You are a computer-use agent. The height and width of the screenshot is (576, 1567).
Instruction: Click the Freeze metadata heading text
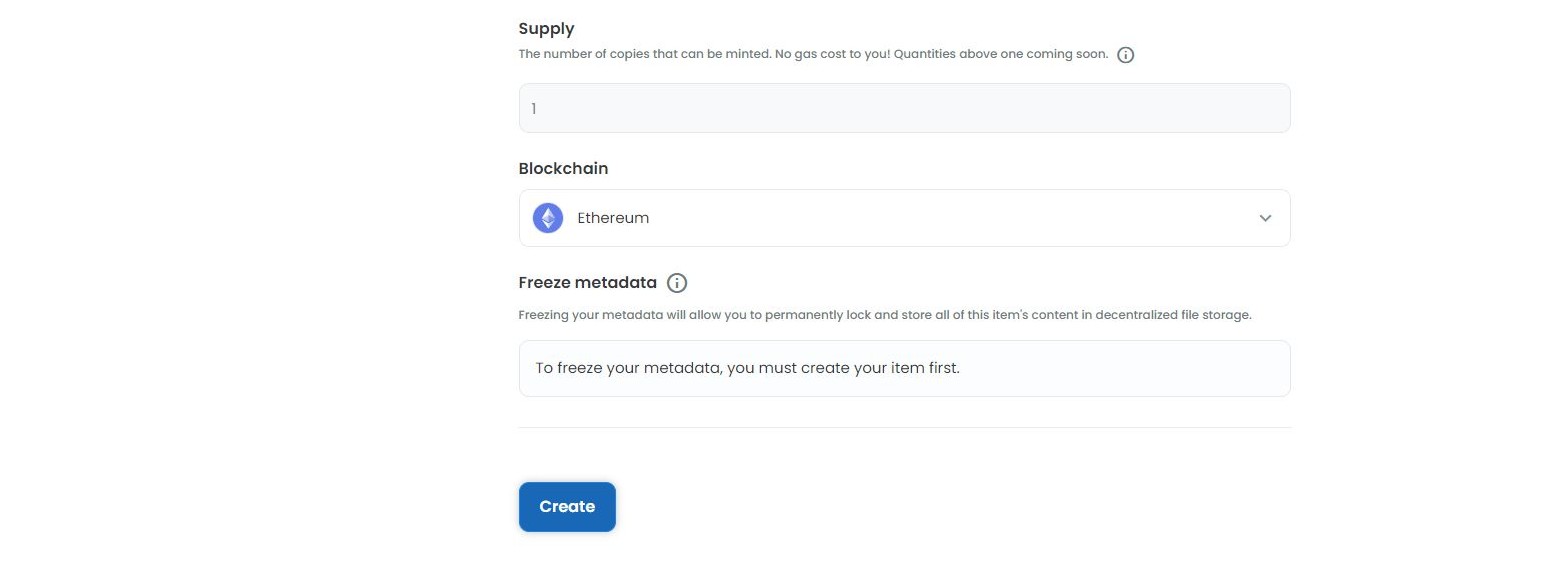587,283
